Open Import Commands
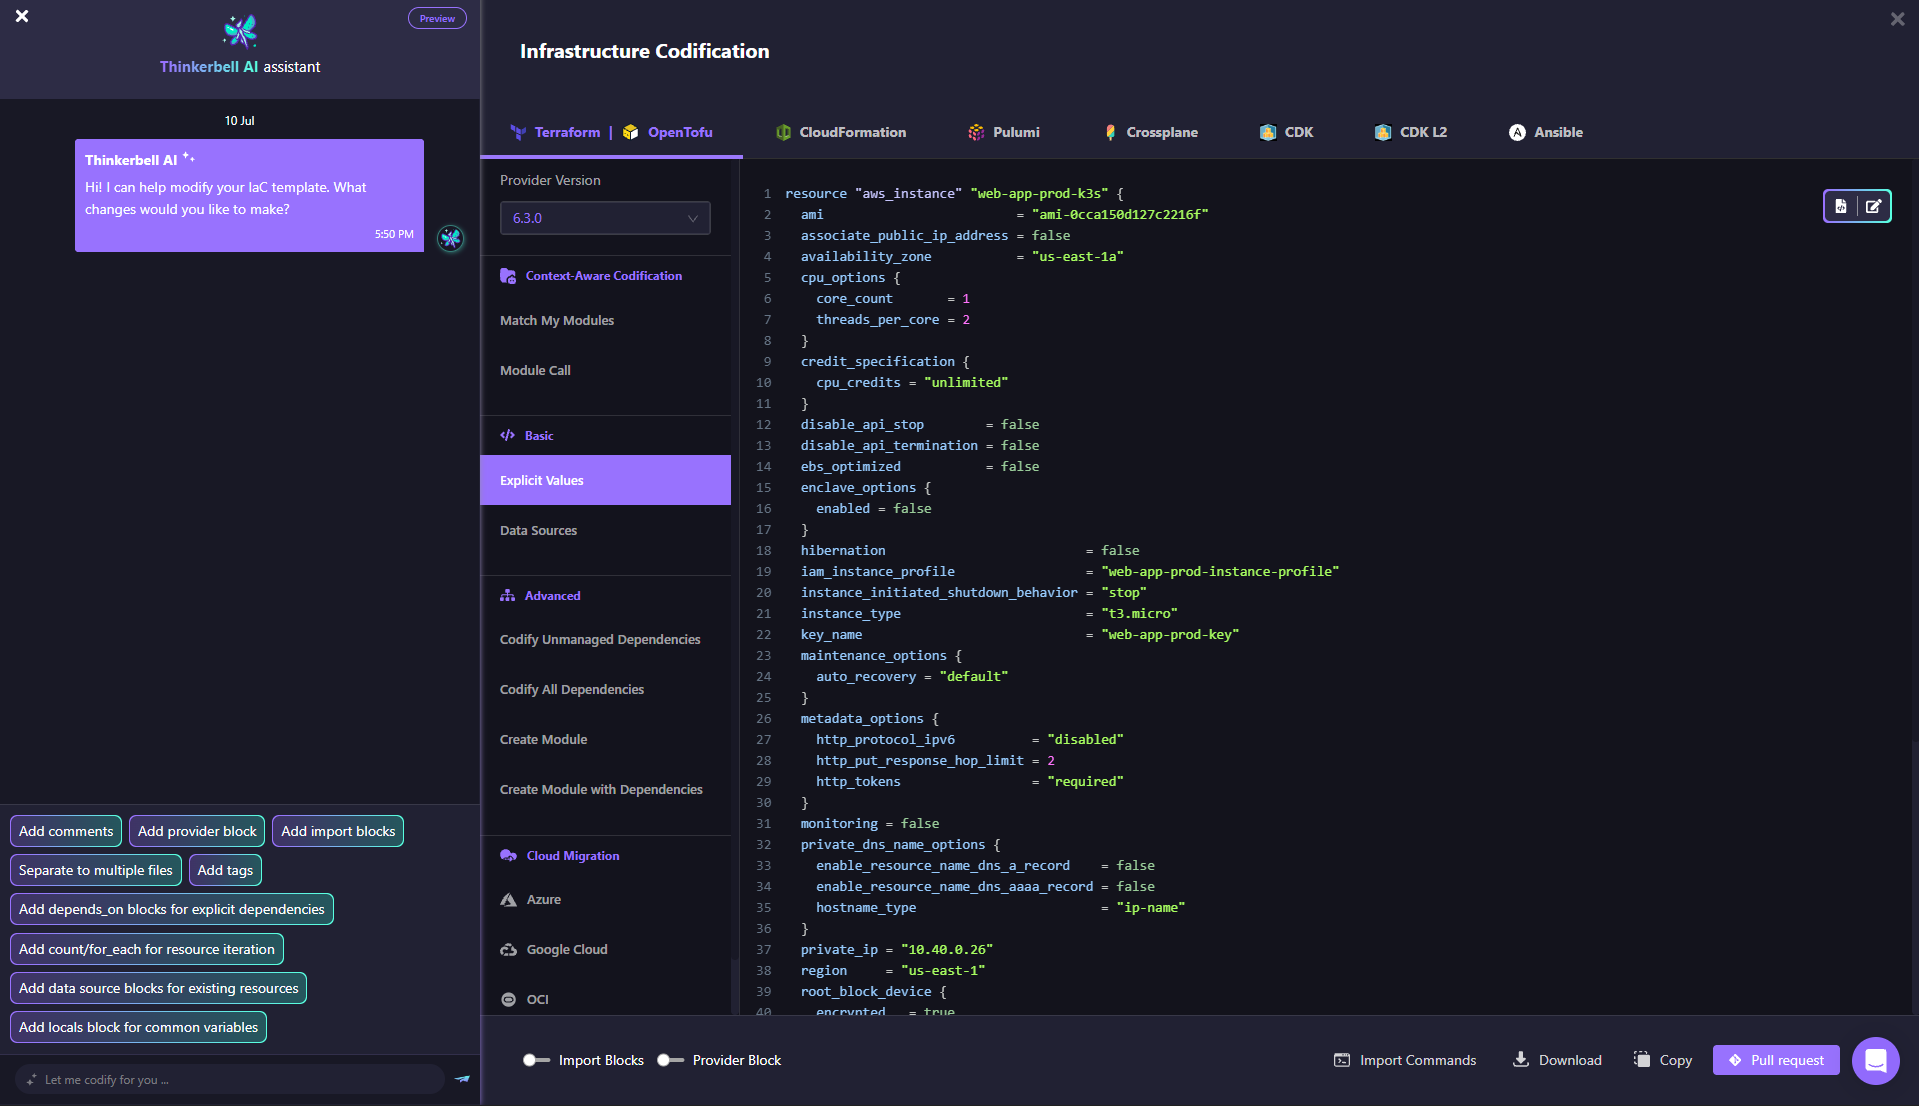Screen dimensions: 1919x1106 [1405, 1060]
